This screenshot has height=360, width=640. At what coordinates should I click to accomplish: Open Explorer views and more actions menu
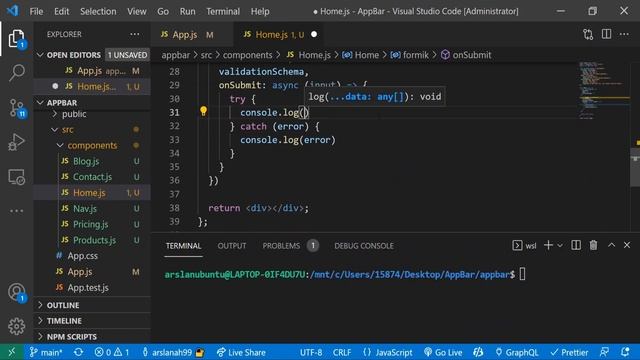click(x=135, y=34)
